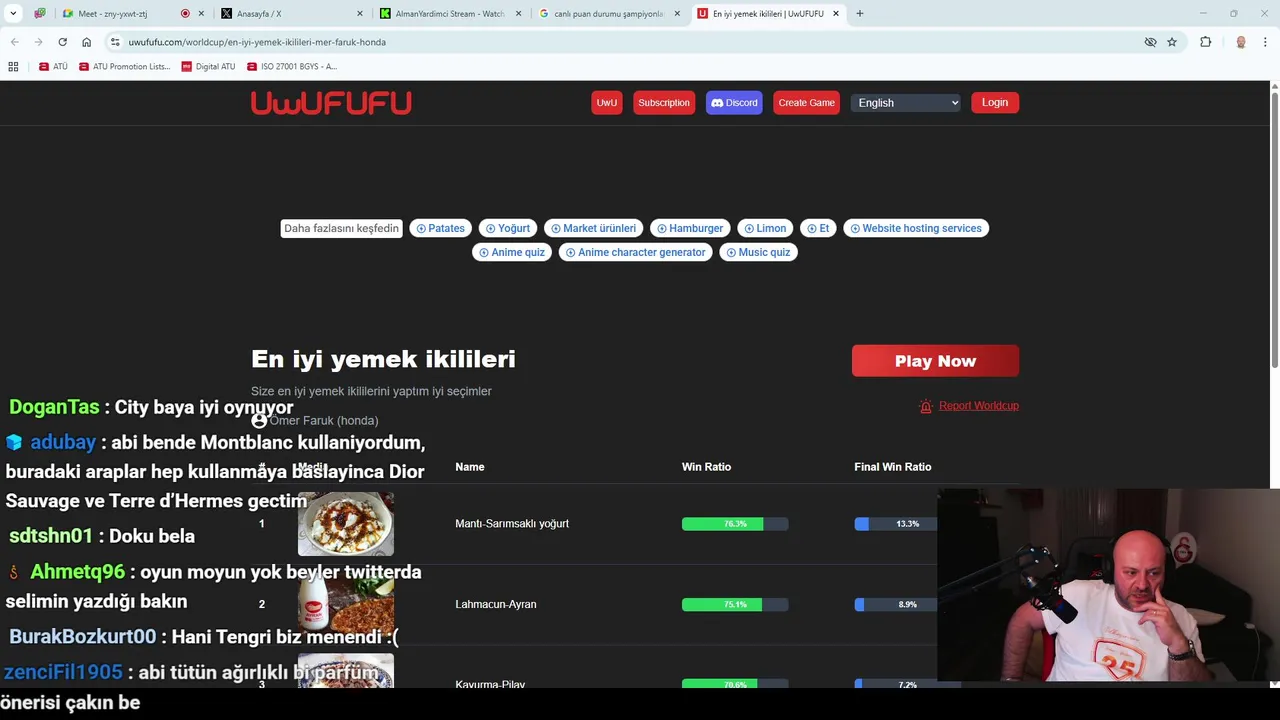Click the Report Worldcup siren icon
This screenshot has width=1280, height=720.
pos(926,405)
